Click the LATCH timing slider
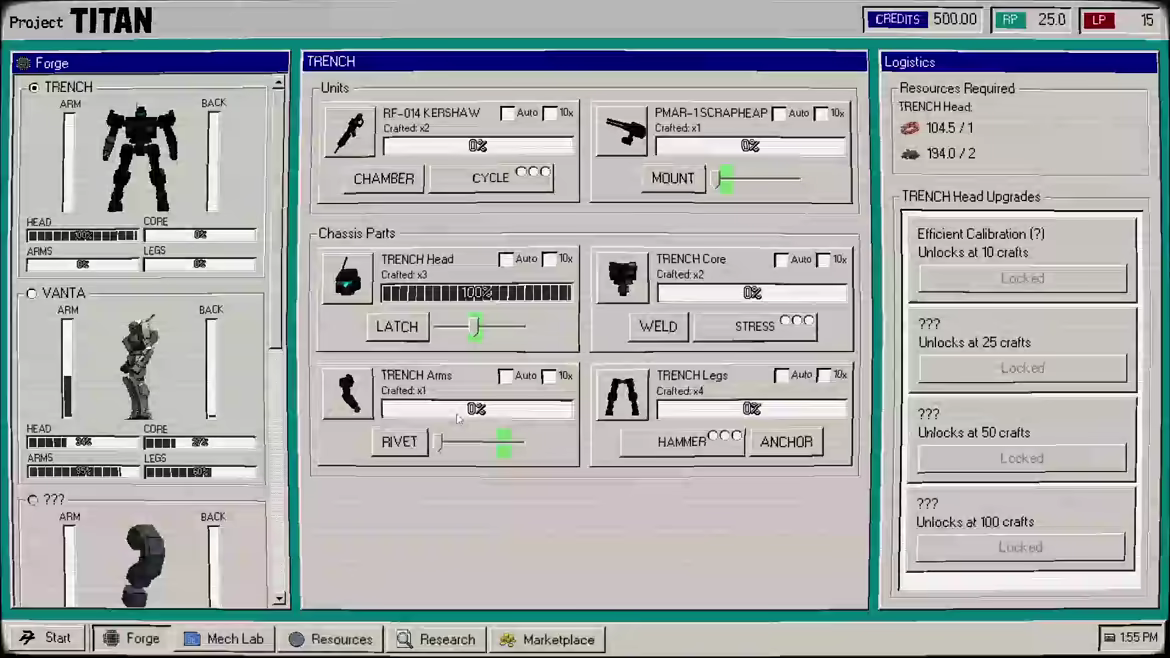This screenshot has width=1170, height=658. (x=480, y=326)
